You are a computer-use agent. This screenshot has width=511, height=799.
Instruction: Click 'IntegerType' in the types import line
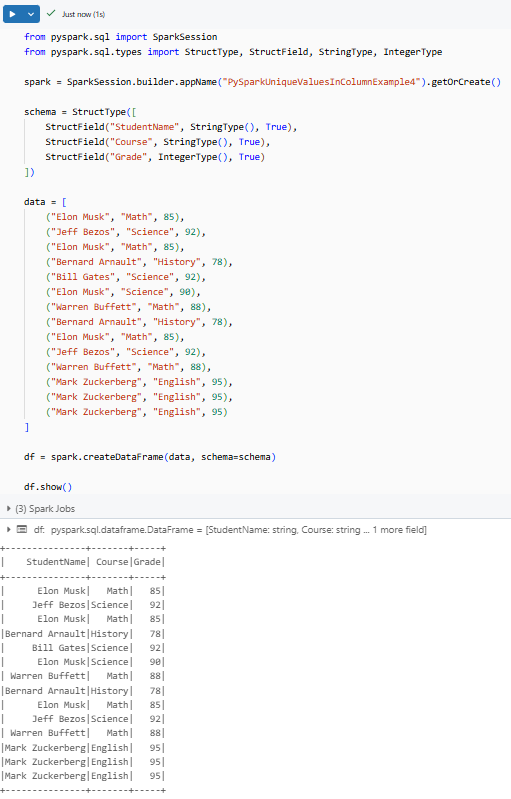pyautogui.click(x=413, y=52)
